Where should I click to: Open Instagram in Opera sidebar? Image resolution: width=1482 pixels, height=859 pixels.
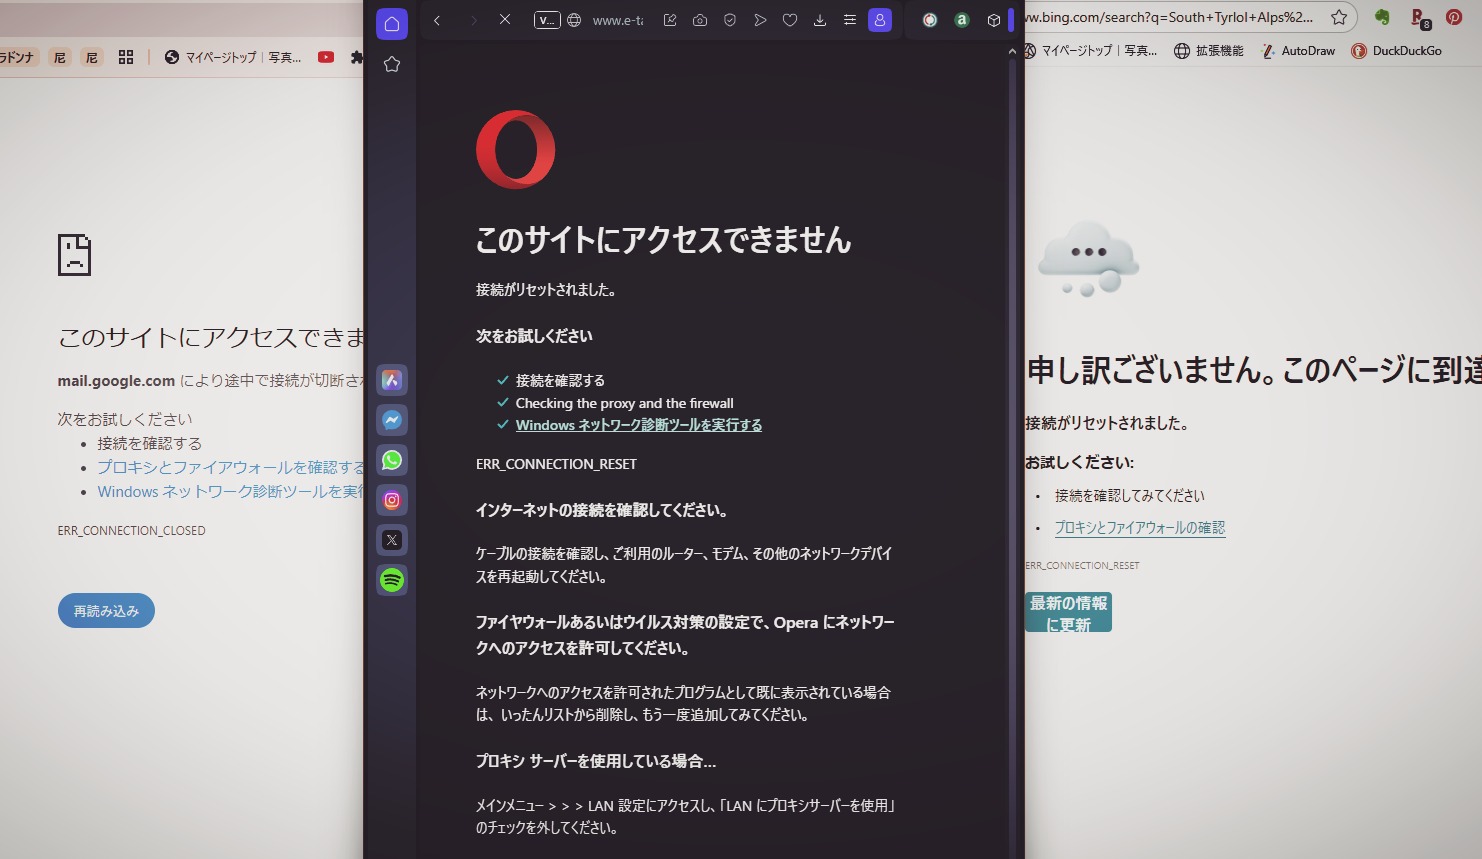coord(392,500)
